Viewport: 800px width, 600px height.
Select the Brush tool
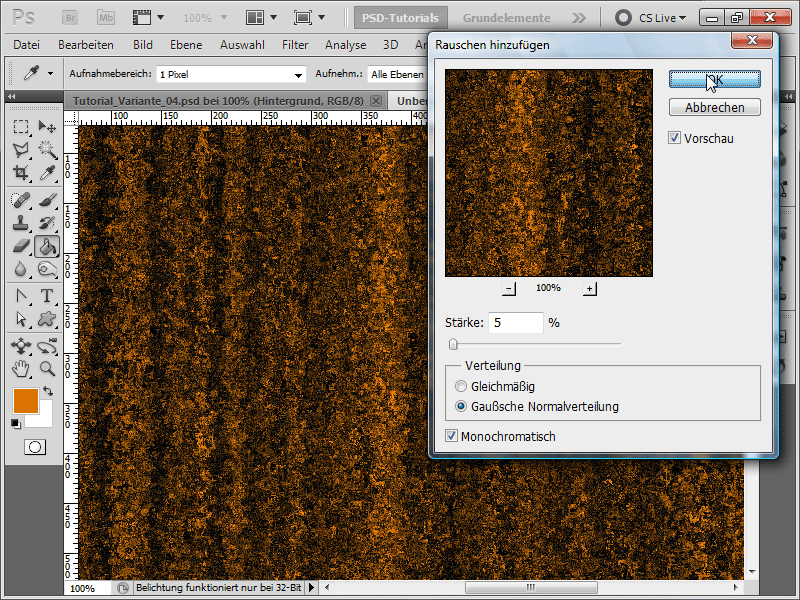(x=47, y=200)
